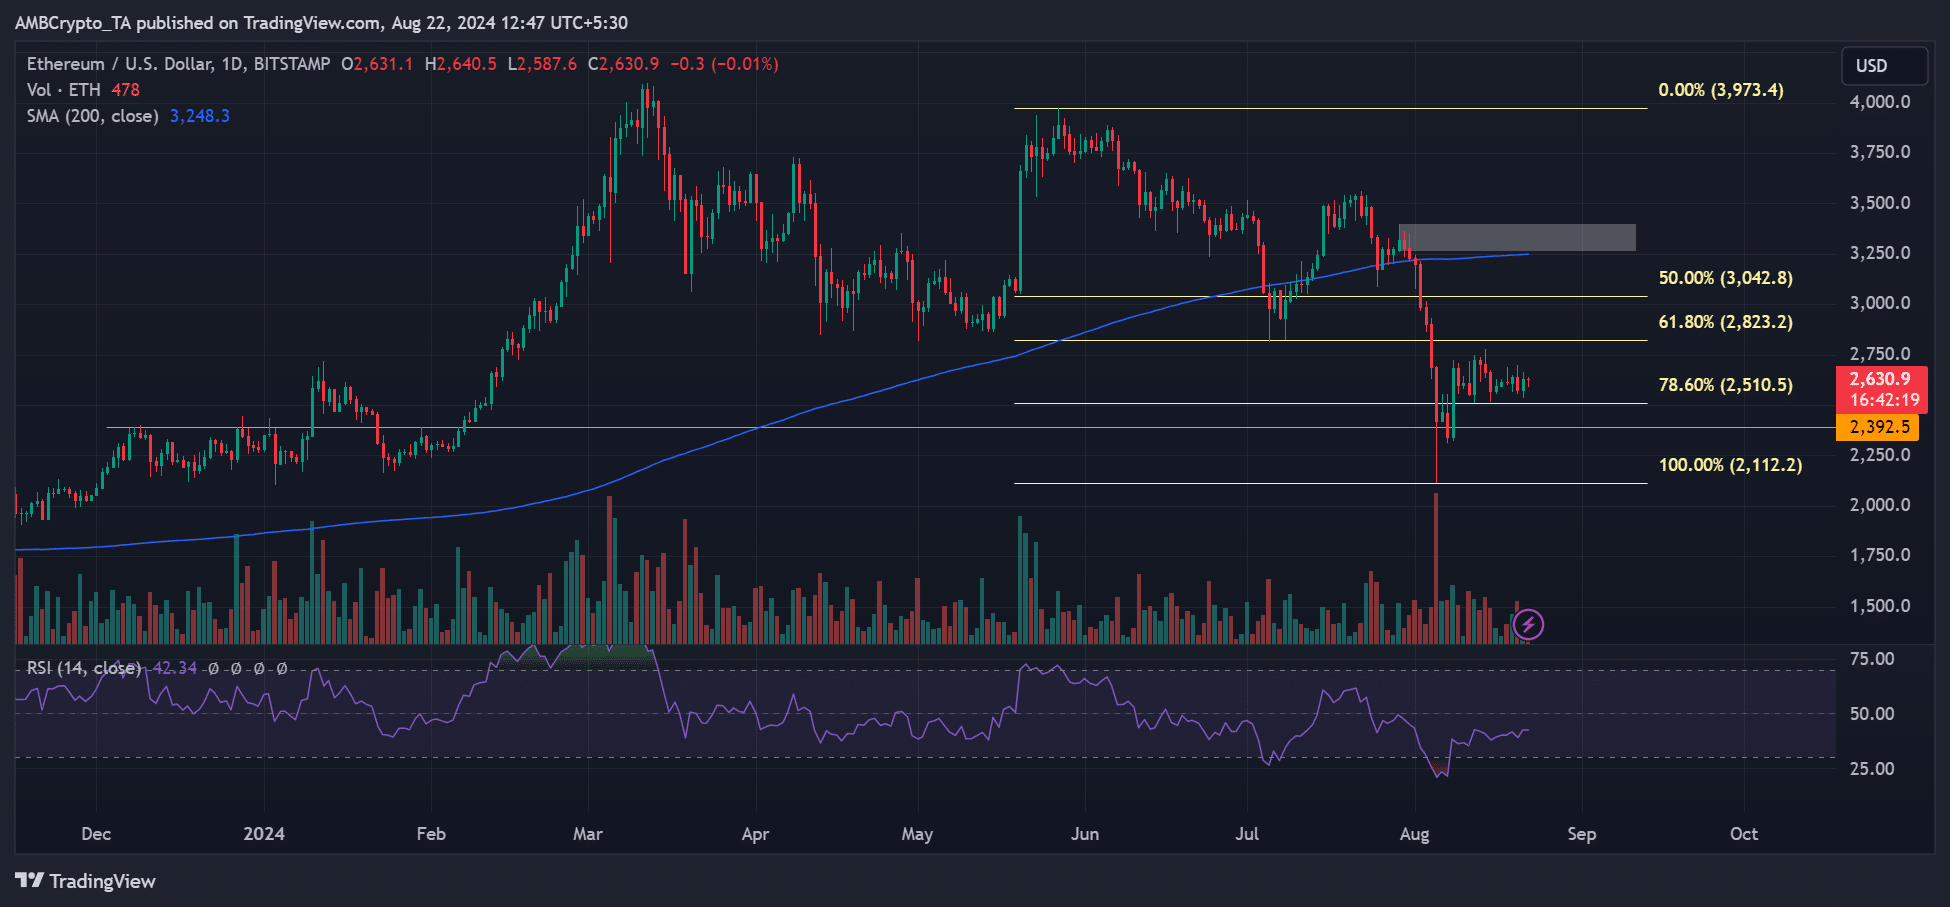Click the RSI (14, close) indicator label
The height and width of the screenshot is (907, 1950).
pos(84,668)
